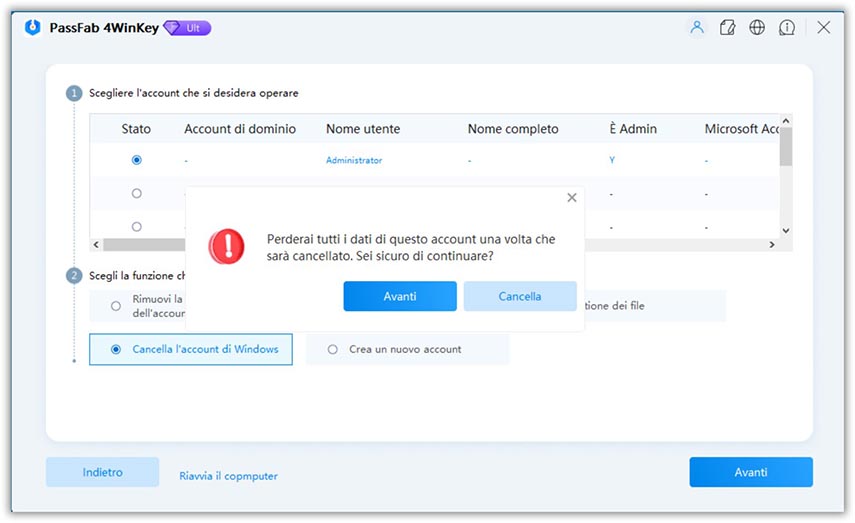Click the table's vertical scroll down arrow
Screen dimensions: 855x523
click(786, 230)
